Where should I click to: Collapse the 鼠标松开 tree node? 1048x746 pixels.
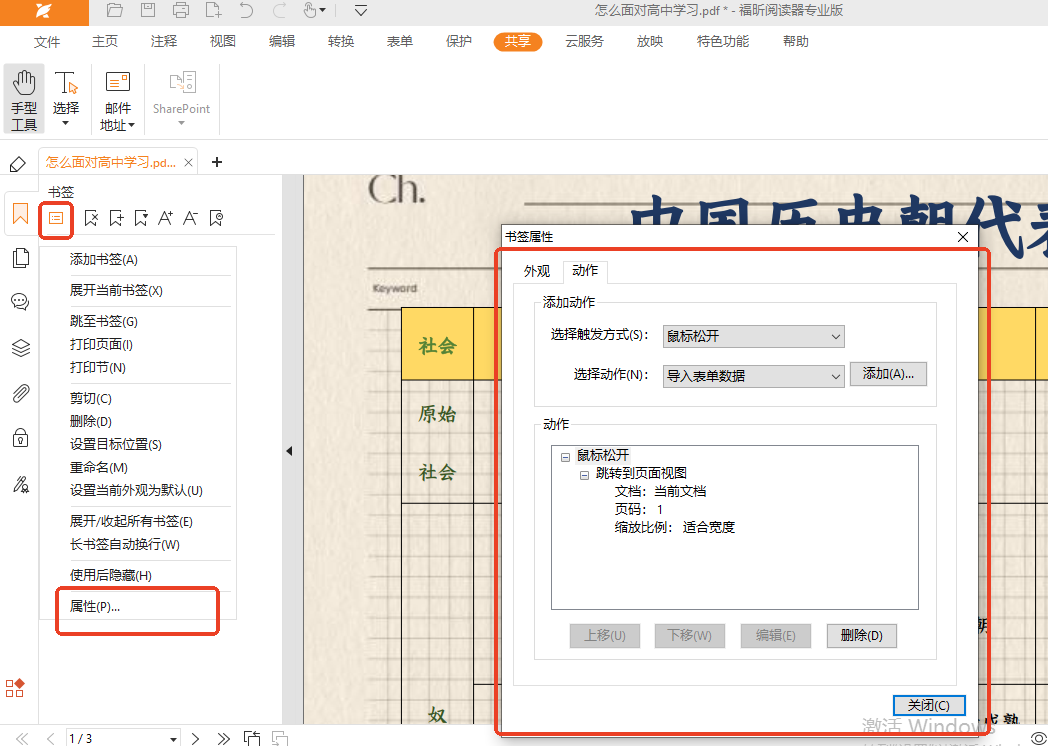pos(565,456)
